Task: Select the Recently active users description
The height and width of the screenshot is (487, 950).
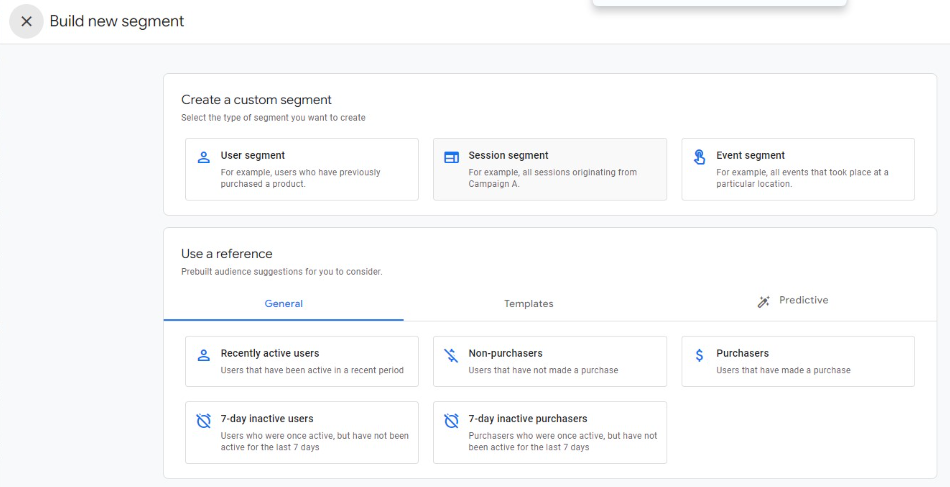Action: click(x=312, y=370)
